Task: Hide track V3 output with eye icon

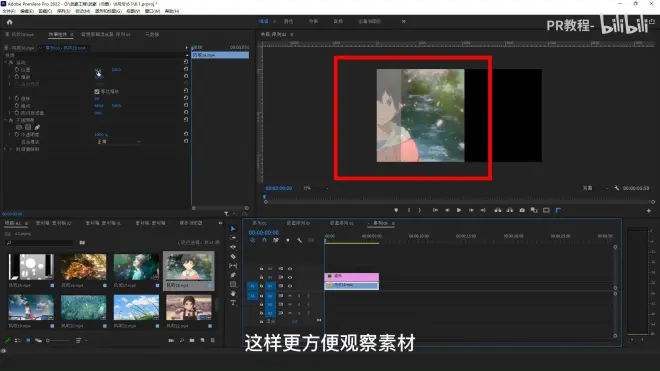Action: coord(290,268)
